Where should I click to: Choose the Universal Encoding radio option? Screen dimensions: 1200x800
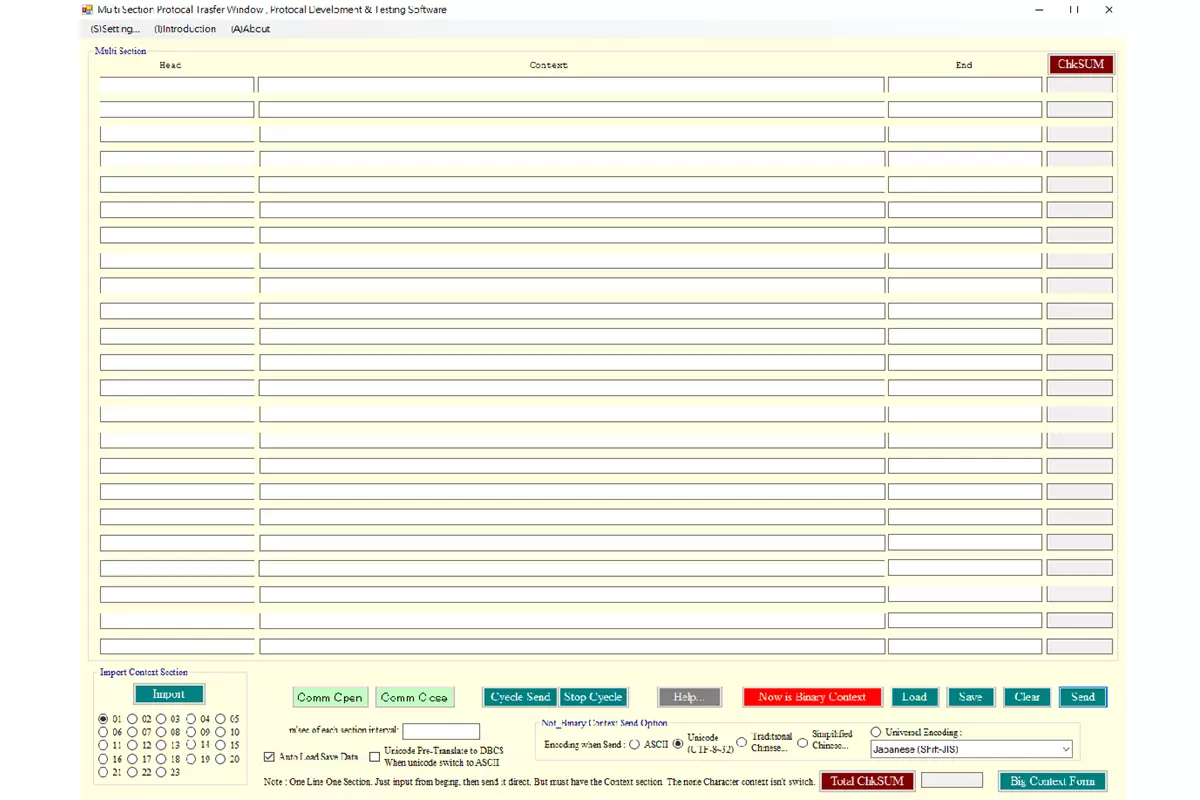point(876,732)
